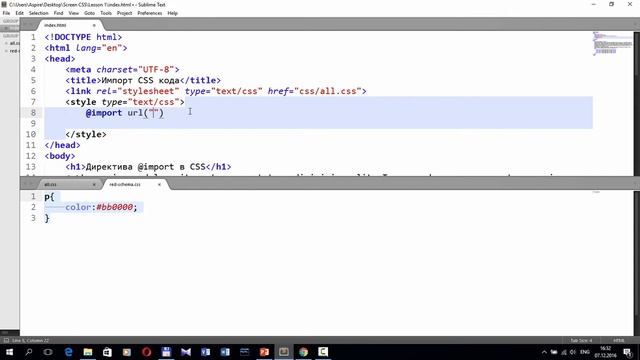640x360 pixels.
Task: Click the code minimap in the top pane
Action: (x=612, y=43)
